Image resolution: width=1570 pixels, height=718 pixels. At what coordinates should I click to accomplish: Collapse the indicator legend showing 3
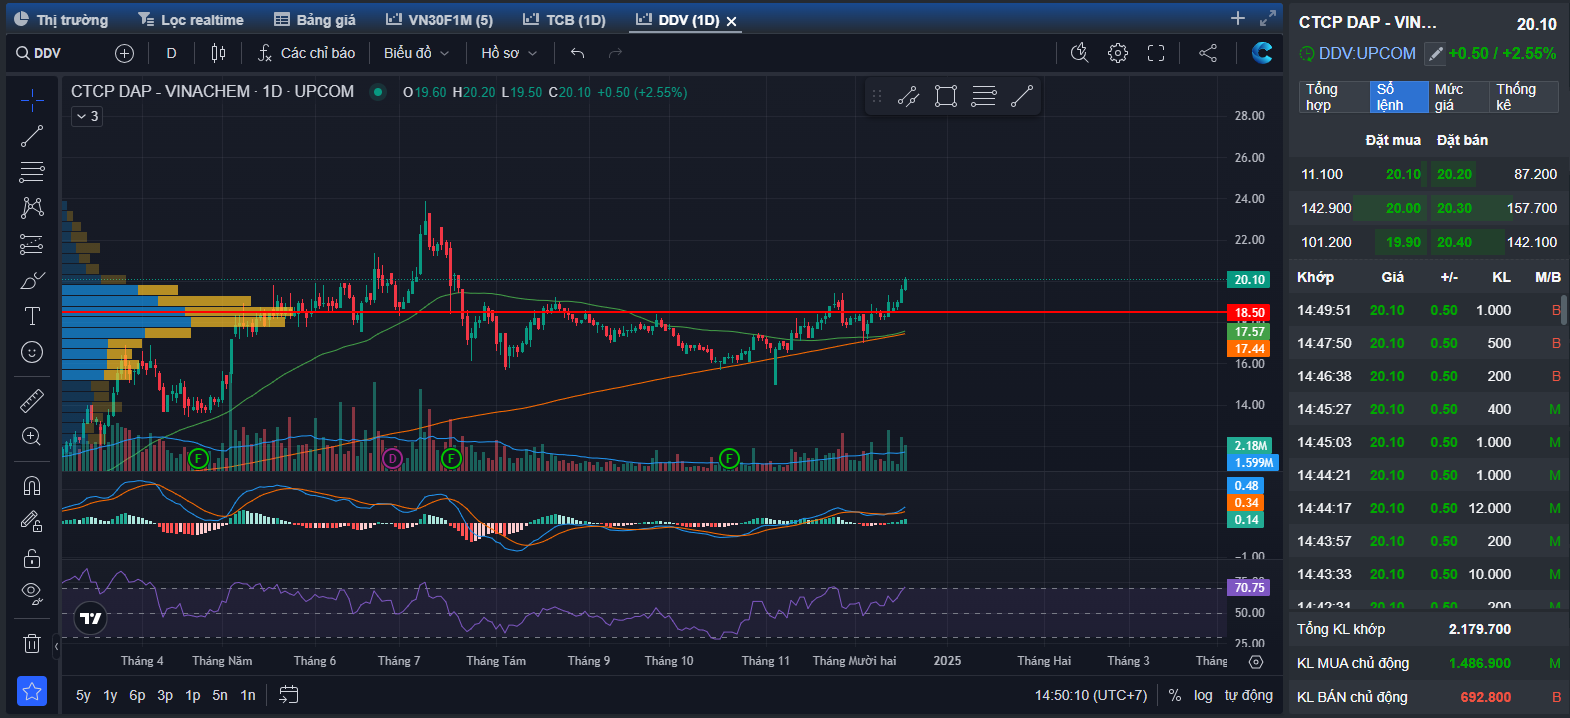(87, 116)
